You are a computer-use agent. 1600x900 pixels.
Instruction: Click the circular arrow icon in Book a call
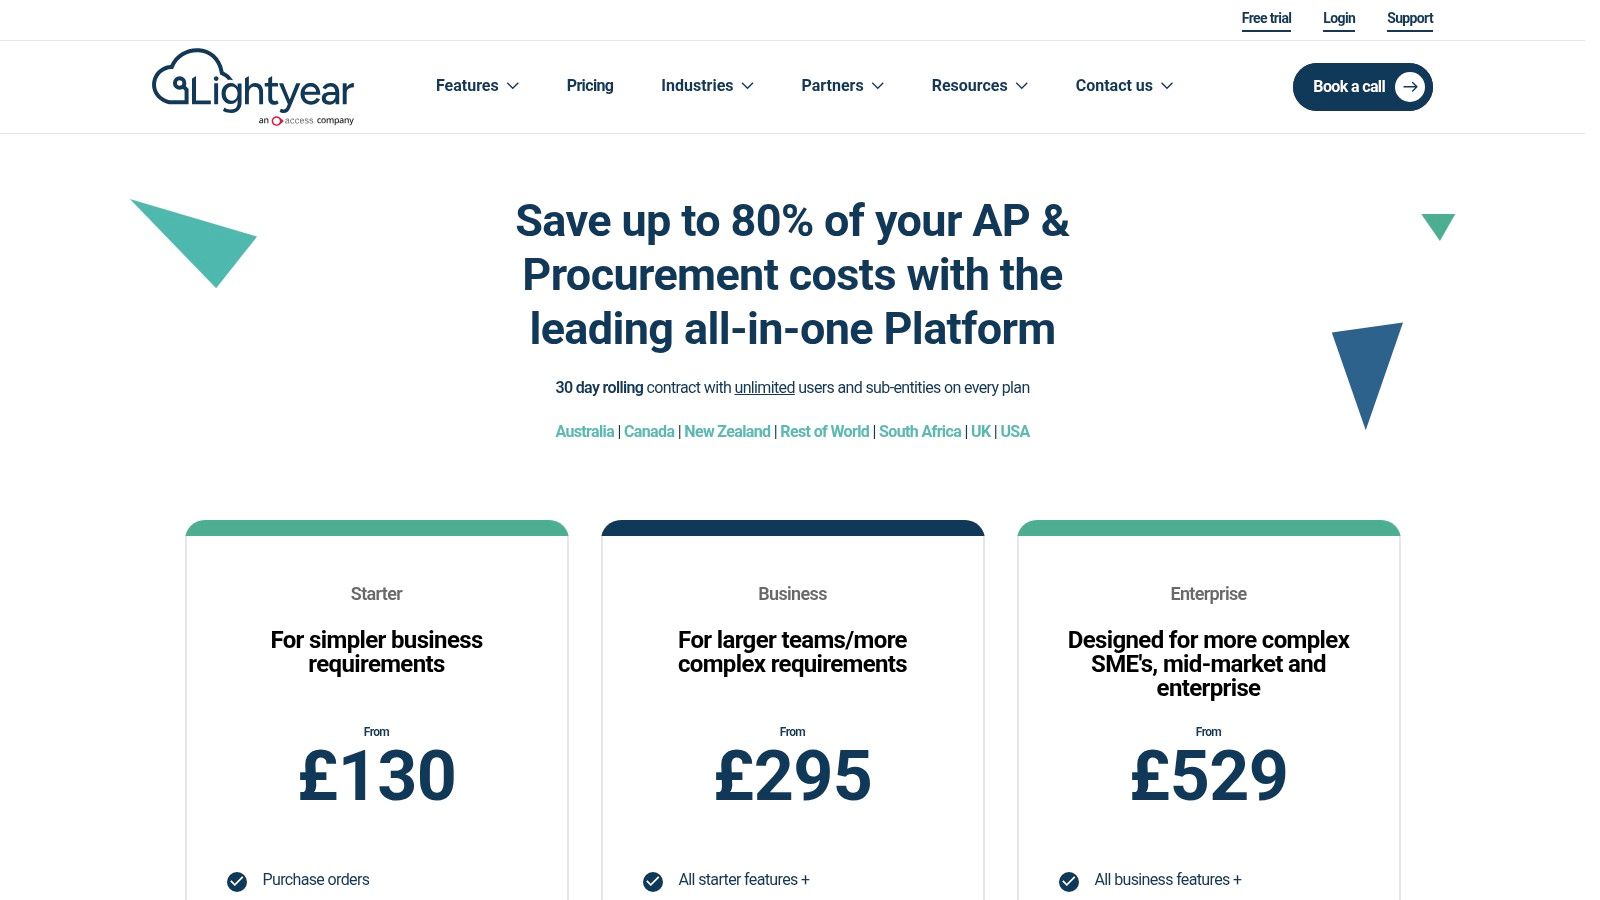[1410, 87]
